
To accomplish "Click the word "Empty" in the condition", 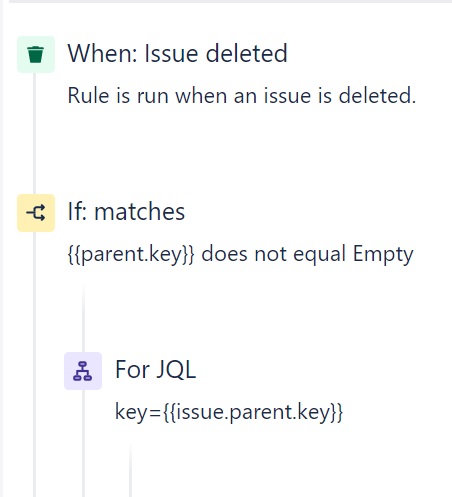I will point(383,254).
